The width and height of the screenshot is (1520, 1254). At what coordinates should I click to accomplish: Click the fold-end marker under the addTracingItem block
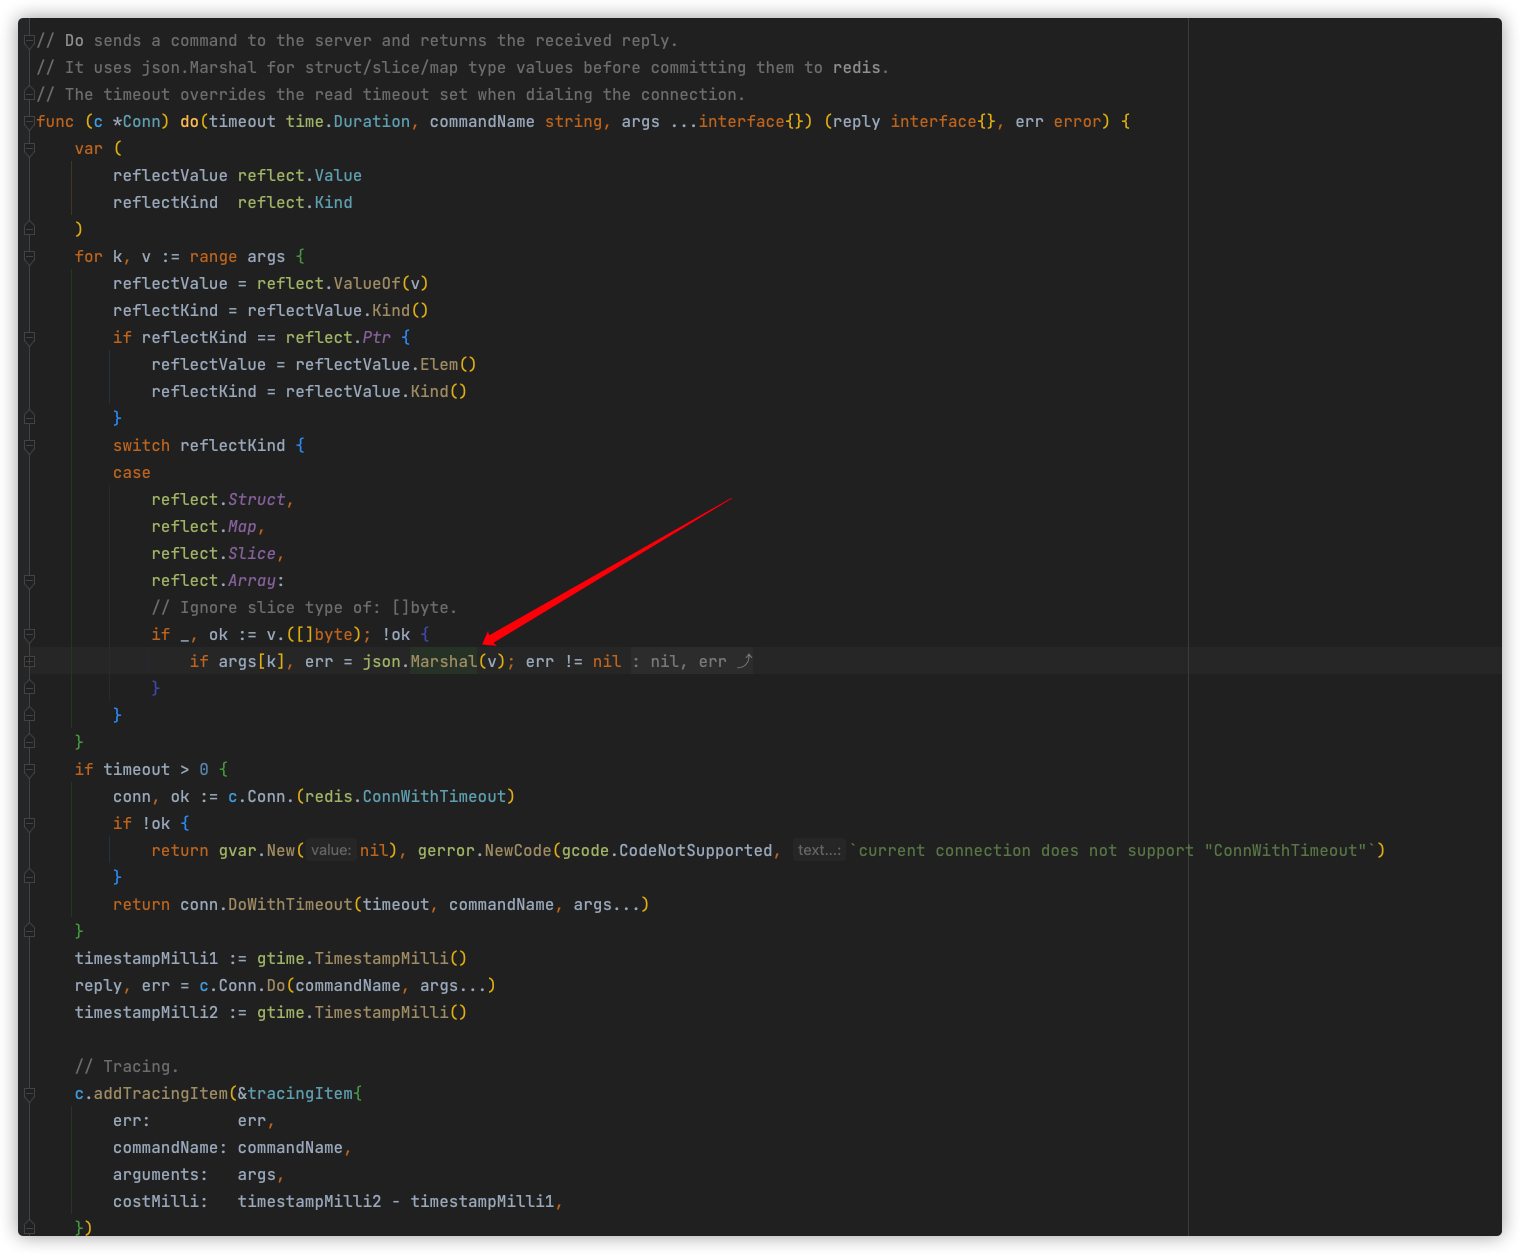pyautogui.click(x=29, y=1227)
